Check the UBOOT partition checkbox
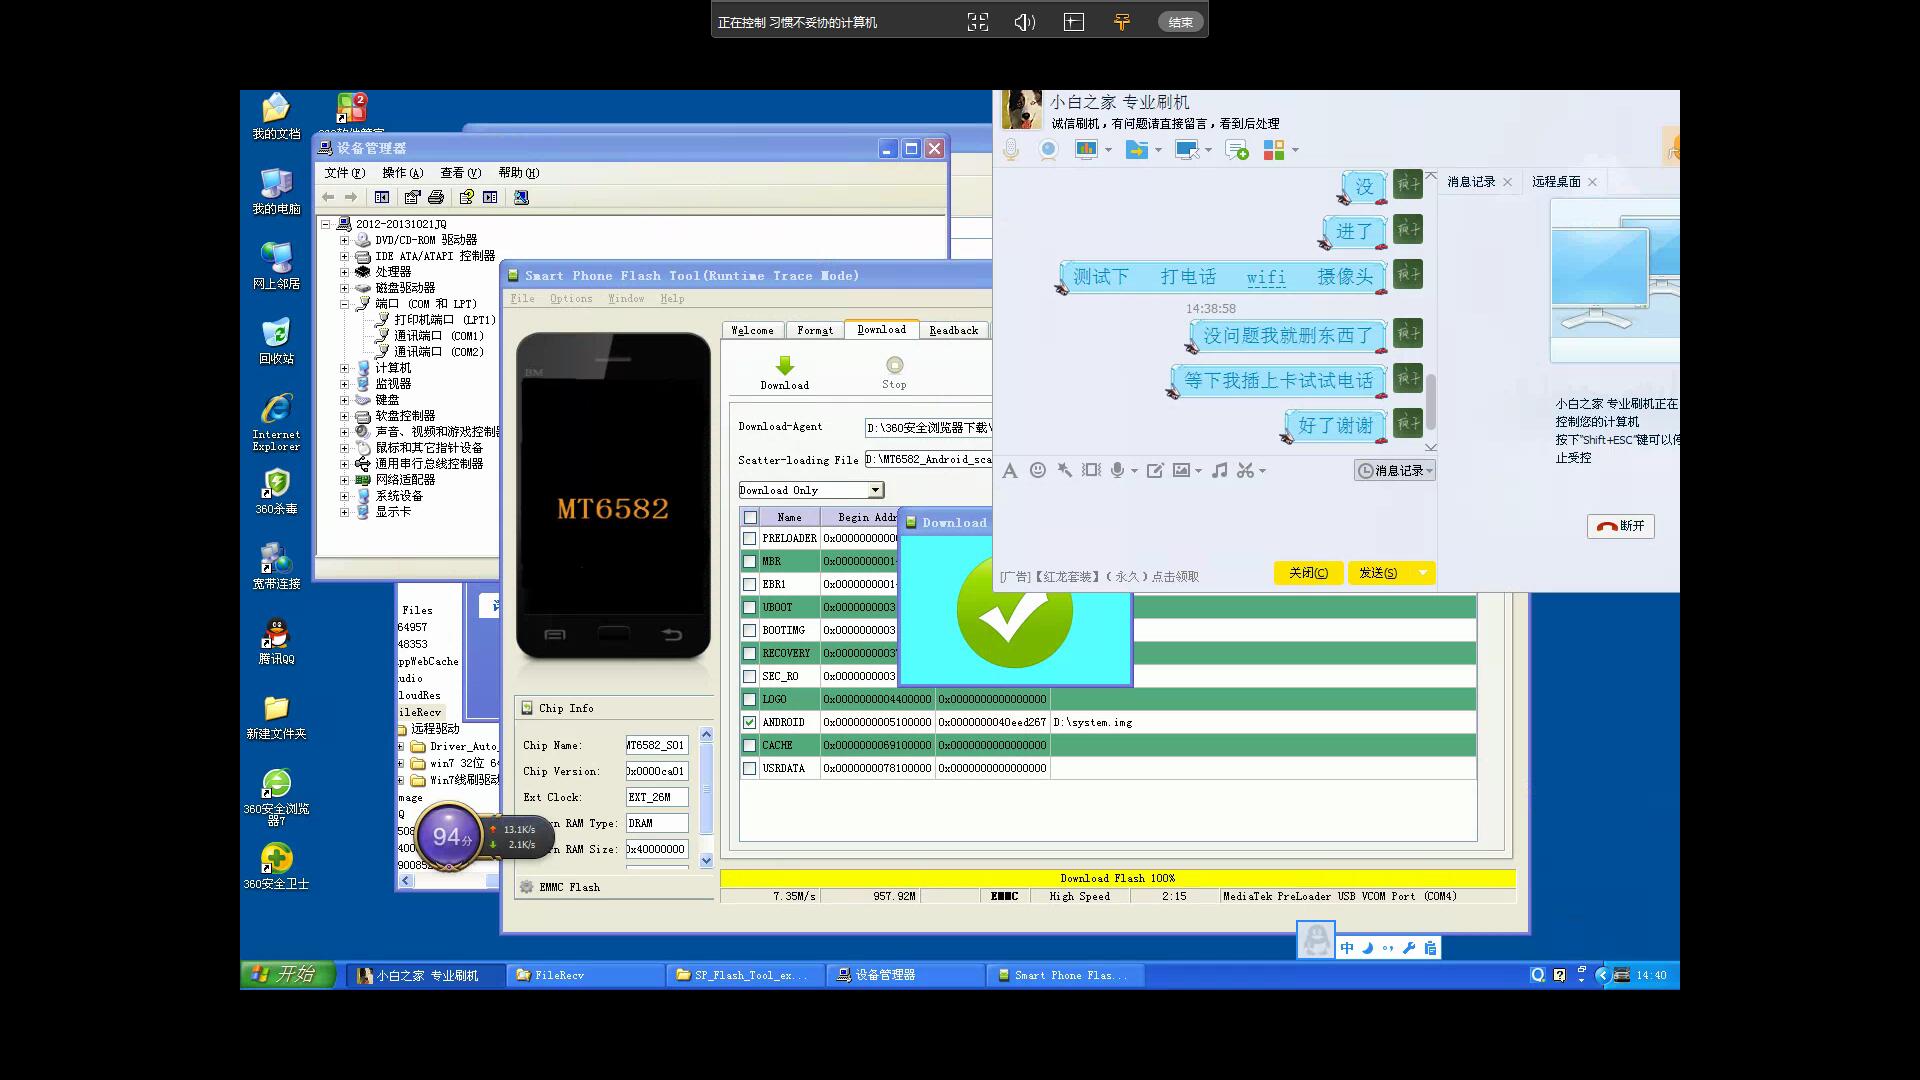Image resolution: width=1920 pixels, height=1080 pixels. pyautogui.click(x=749, y=607)
